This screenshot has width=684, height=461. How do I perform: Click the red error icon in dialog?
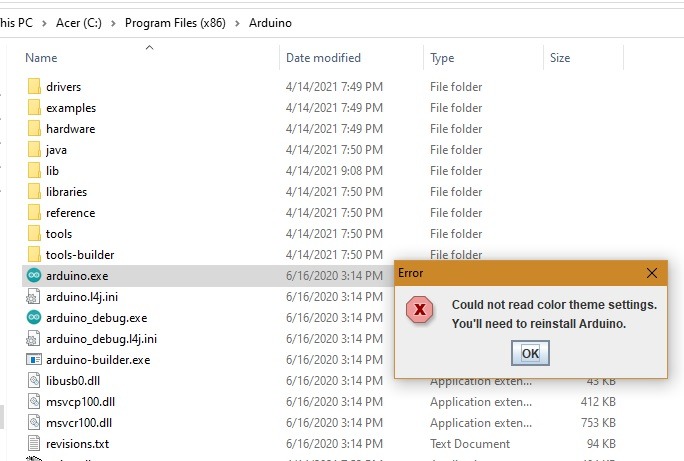(420, 310)
